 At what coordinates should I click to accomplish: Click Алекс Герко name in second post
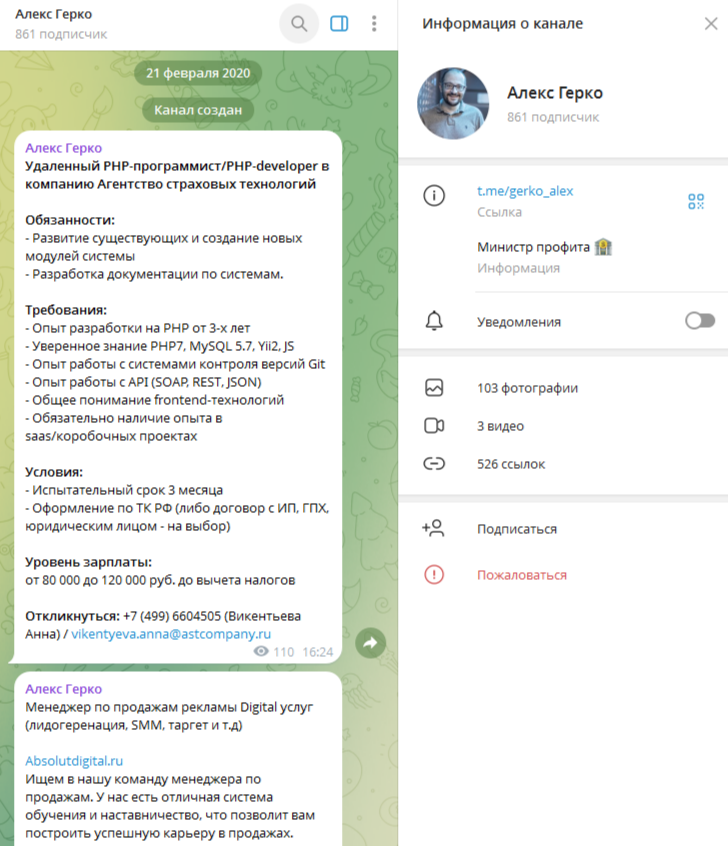[64, 689]
